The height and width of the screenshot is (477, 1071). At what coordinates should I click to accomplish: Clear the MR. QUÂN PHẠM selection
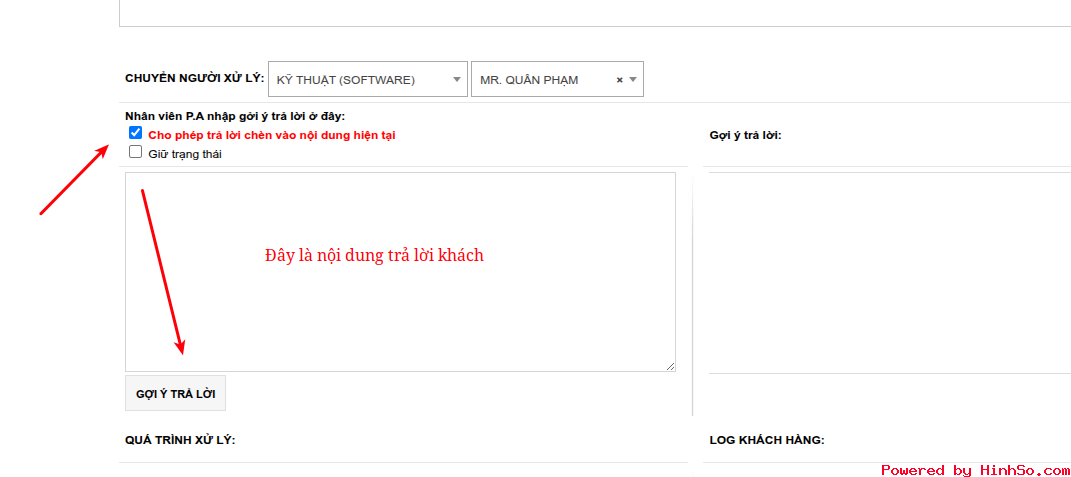click(619, 80)
